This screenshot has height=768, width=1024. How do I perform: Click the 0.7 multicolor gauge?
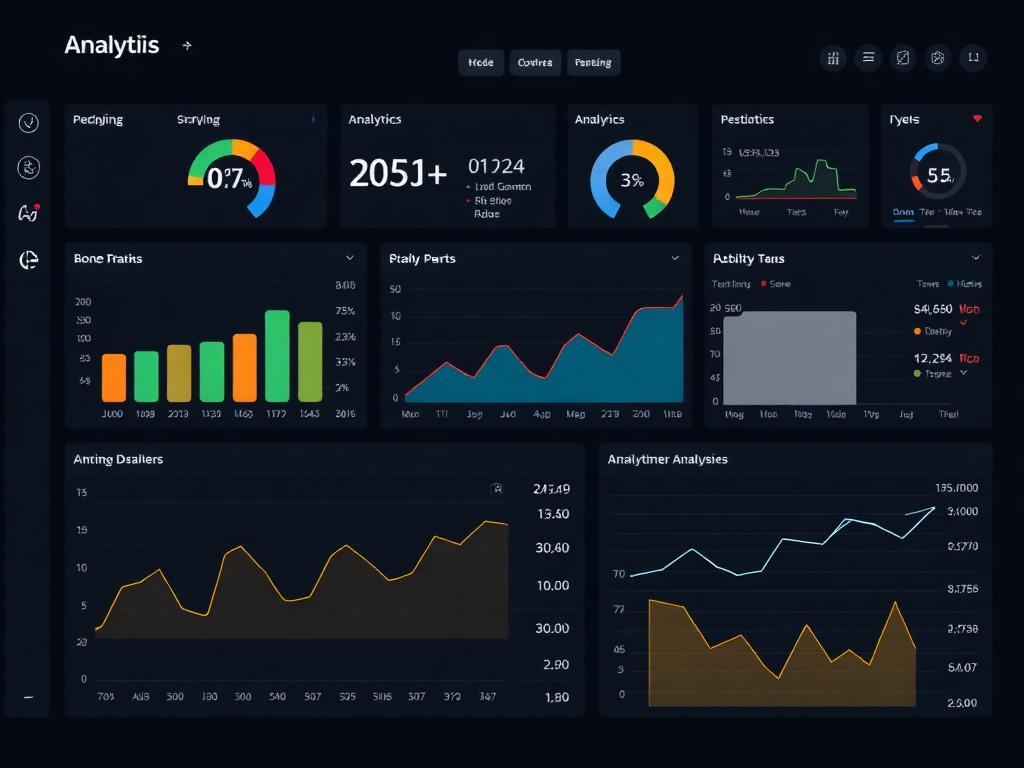(x=232, y=177)
